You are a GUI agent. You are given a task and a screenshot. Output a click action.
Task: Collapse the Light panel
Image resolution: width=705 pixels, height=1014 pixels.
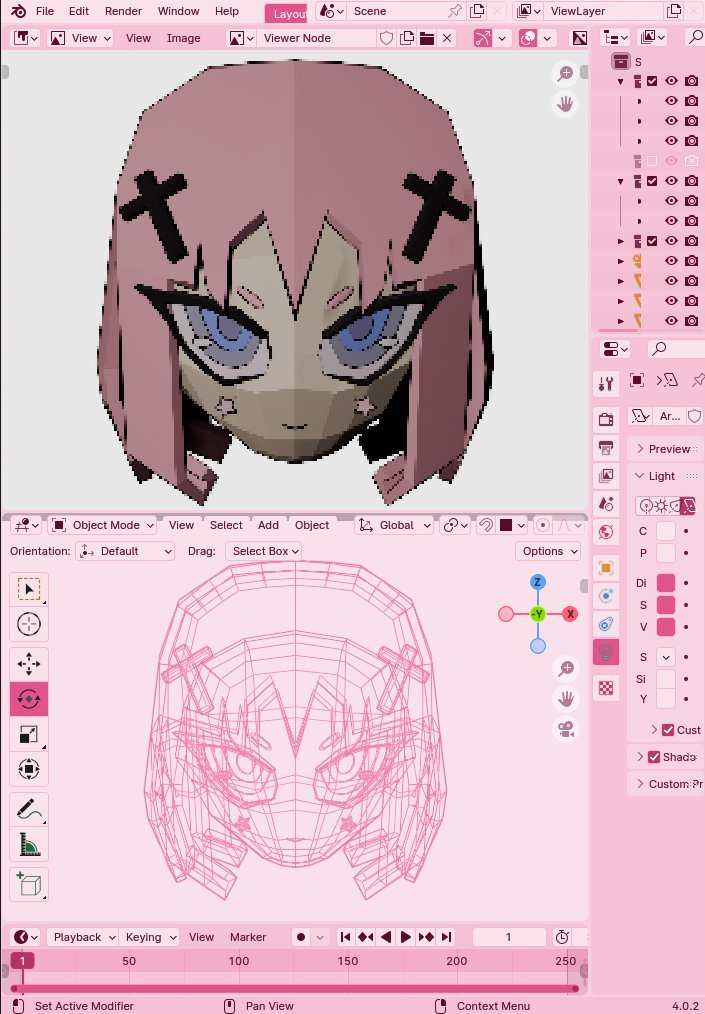coord(665,476)
